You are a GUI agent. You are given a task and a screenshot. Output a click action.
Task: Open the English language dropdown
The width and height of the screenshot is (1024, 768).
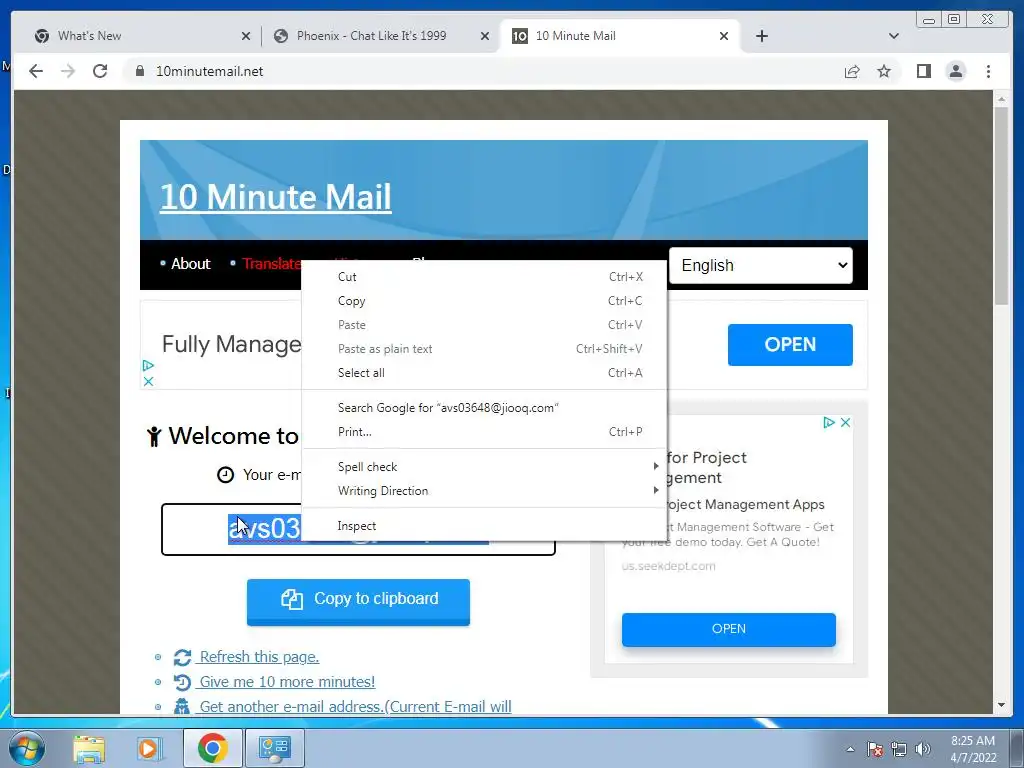tap(761, 265)
